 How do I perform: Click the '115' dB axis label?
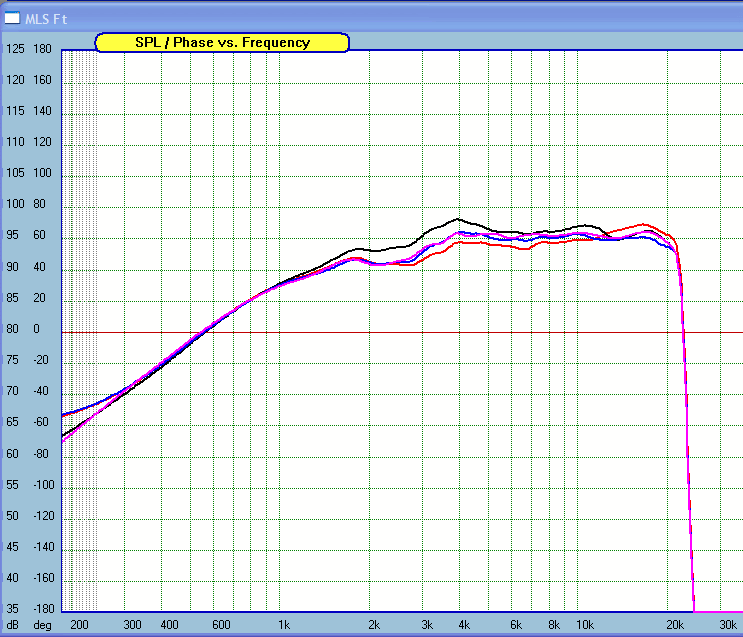point(15,111)
